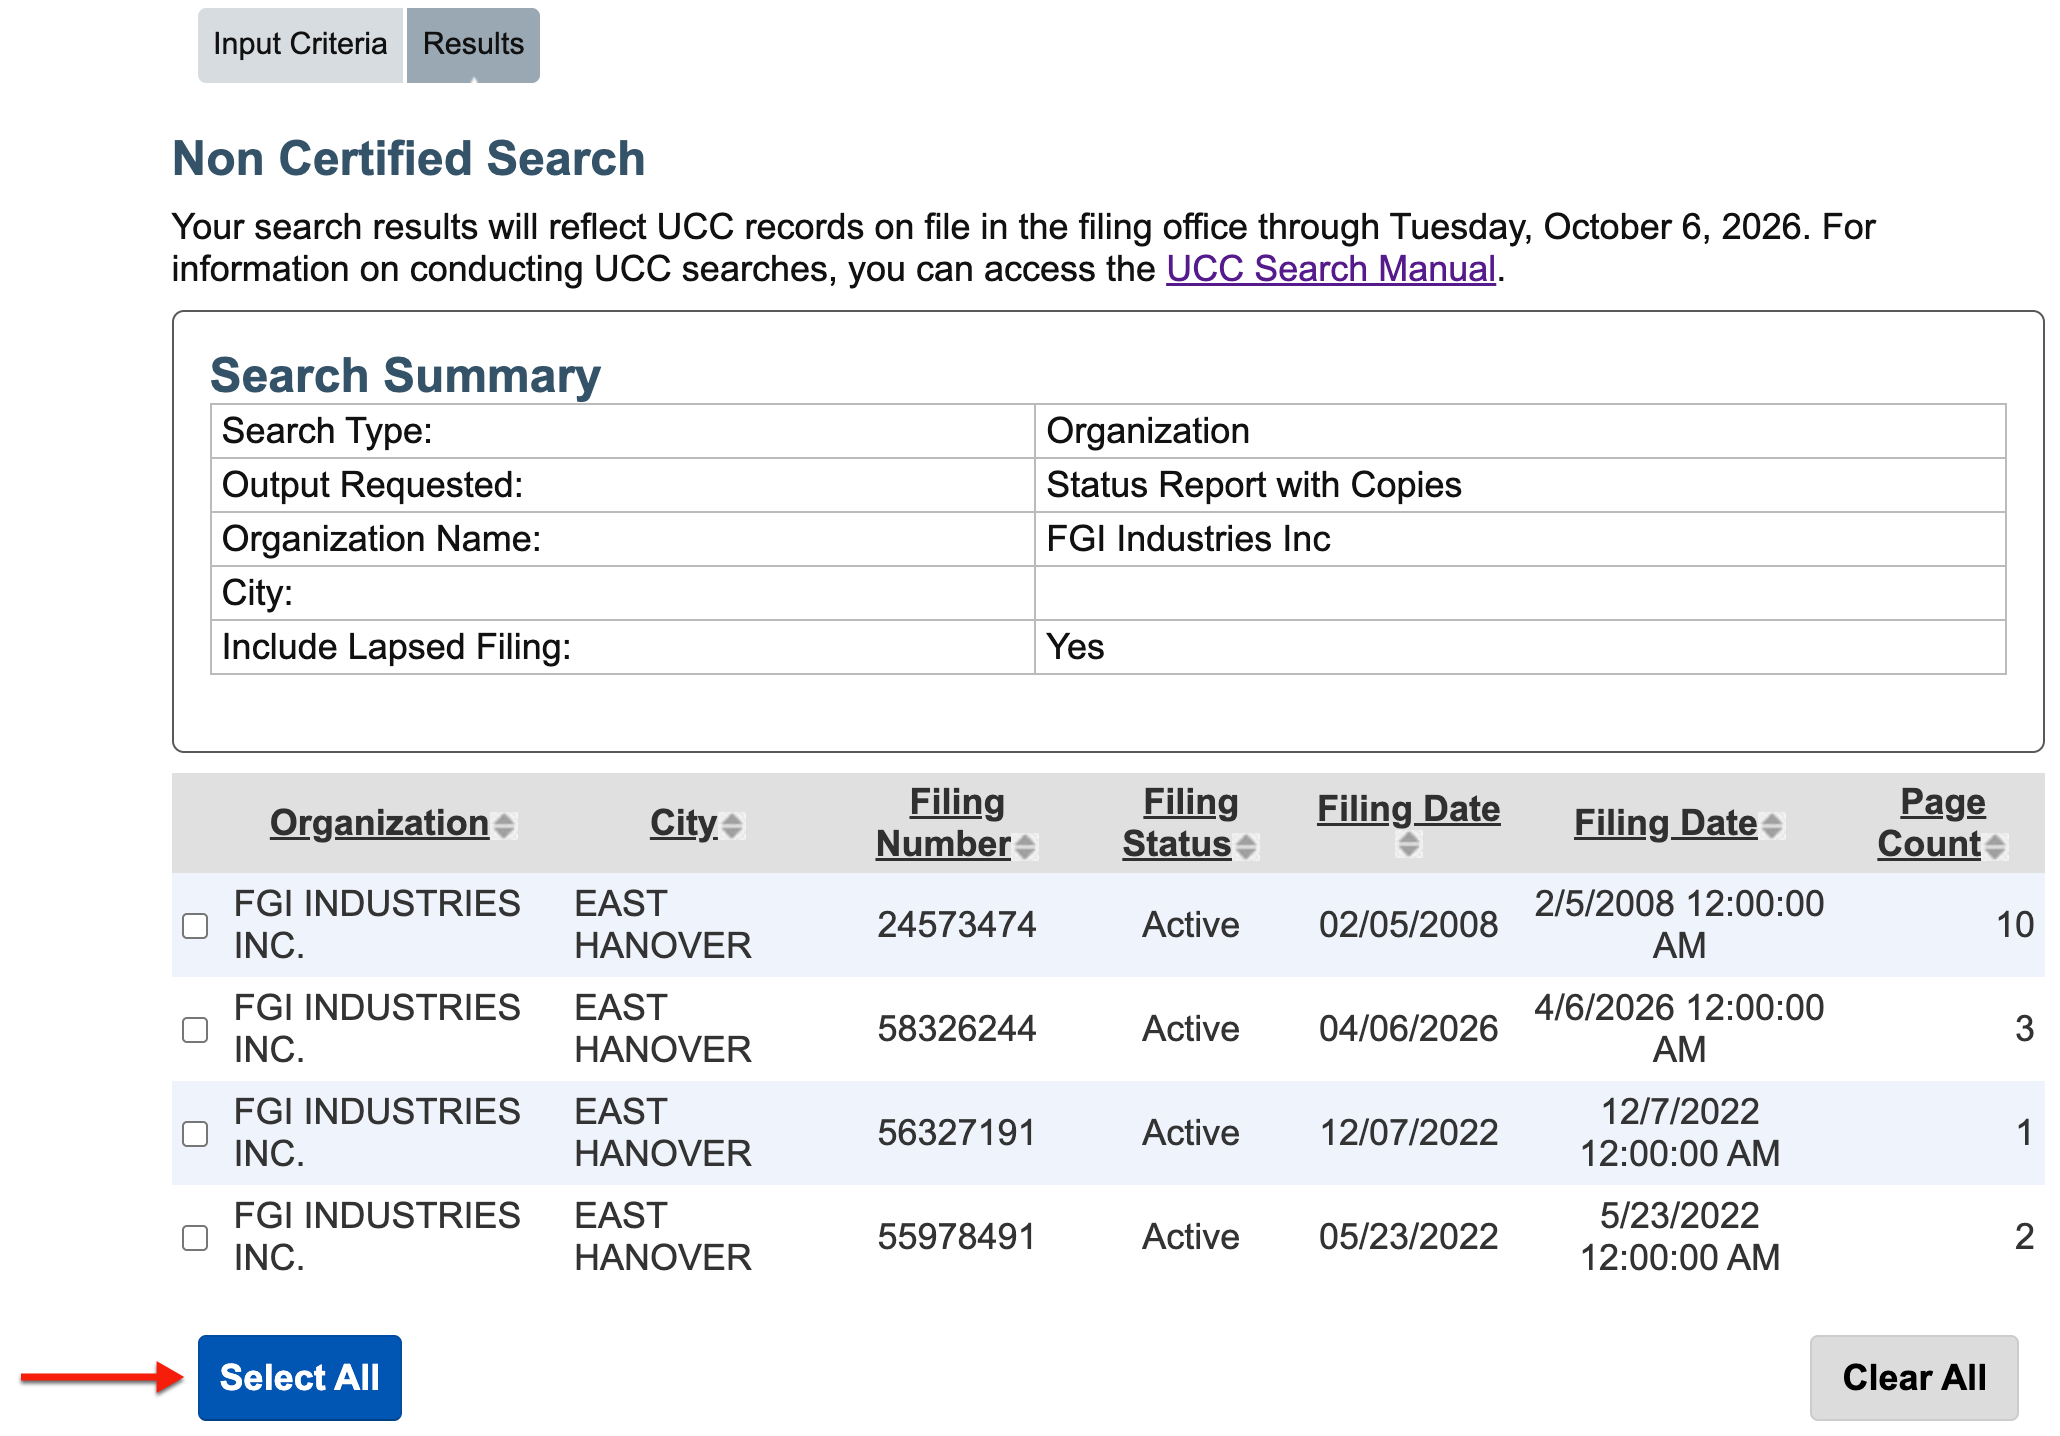This screenshot has height=1436, width=2060.
Task: Click the 'Organization' search type value
Action: click(x=1148, y=431)
